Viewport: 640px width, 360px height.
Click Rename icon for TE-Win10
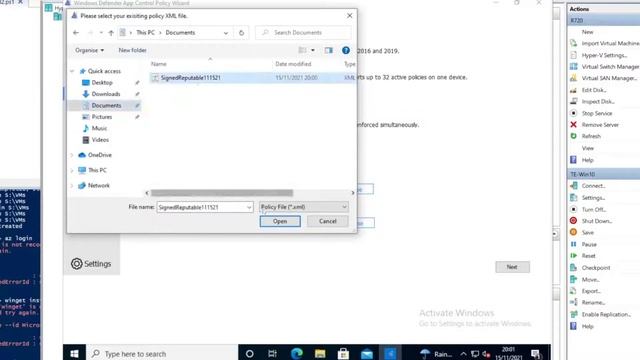pos(573,302)
